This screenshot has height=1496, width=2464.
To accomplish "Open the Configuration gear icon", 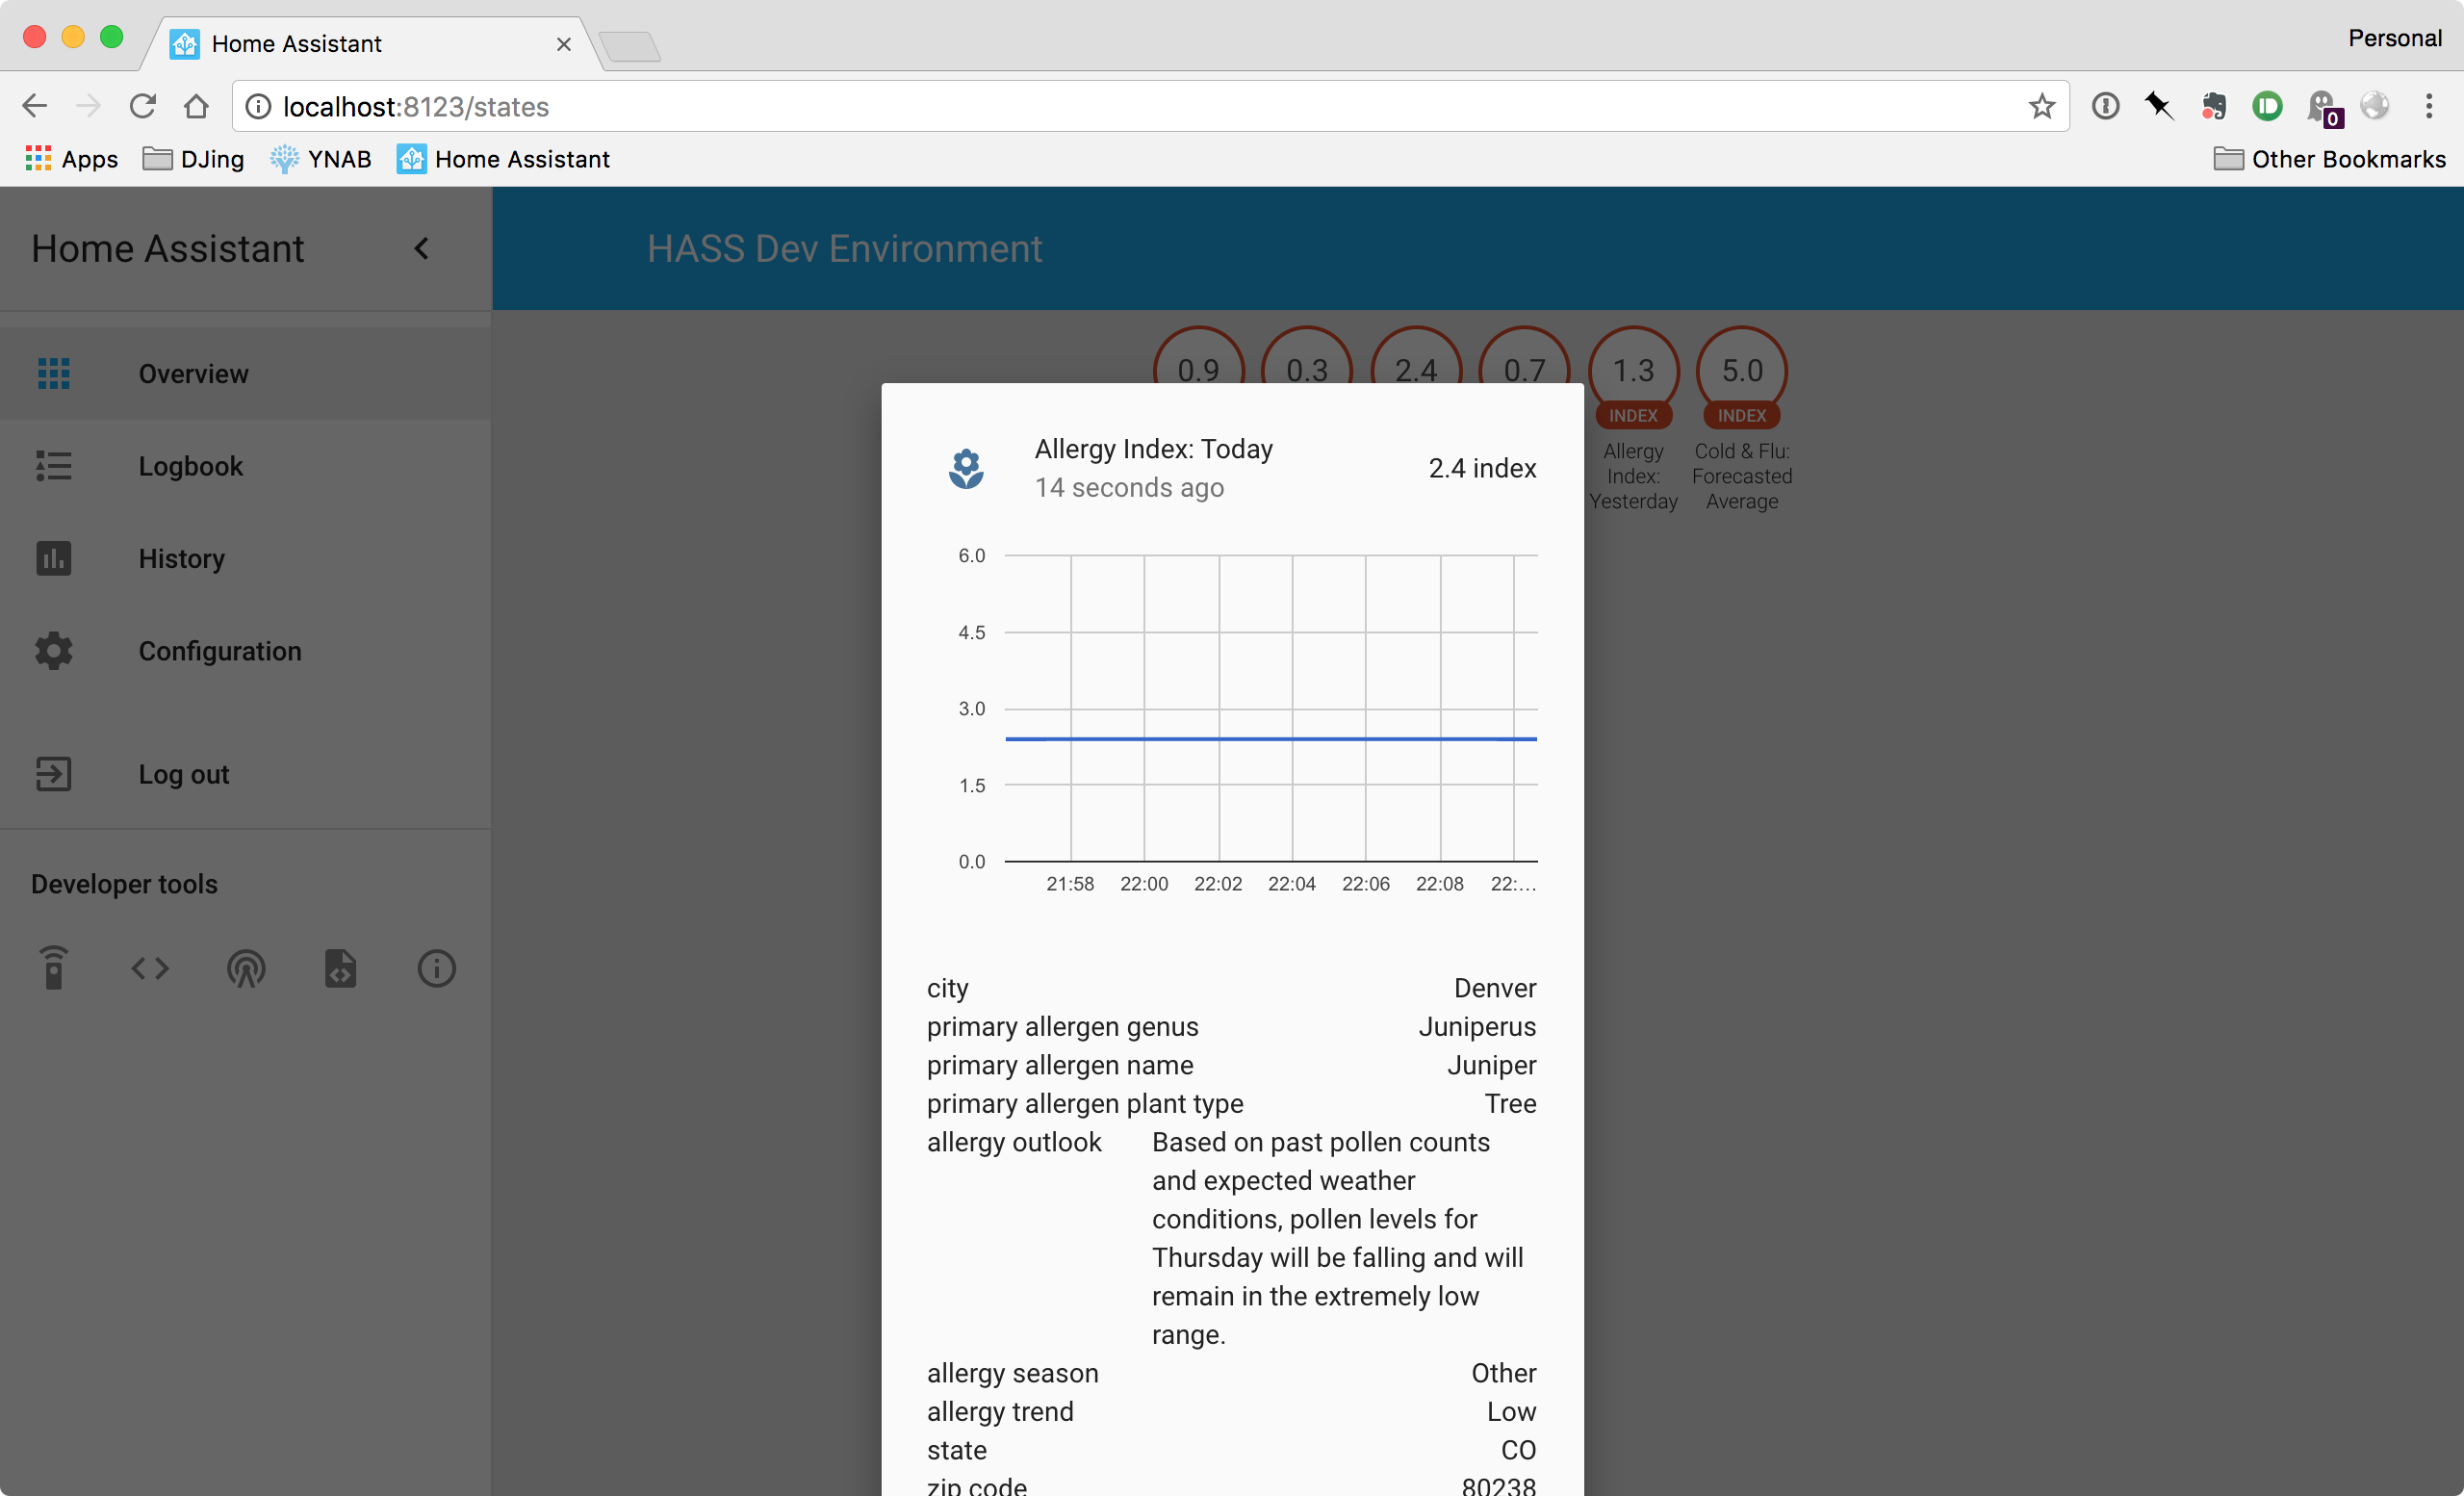I will (x=54, y=651).
